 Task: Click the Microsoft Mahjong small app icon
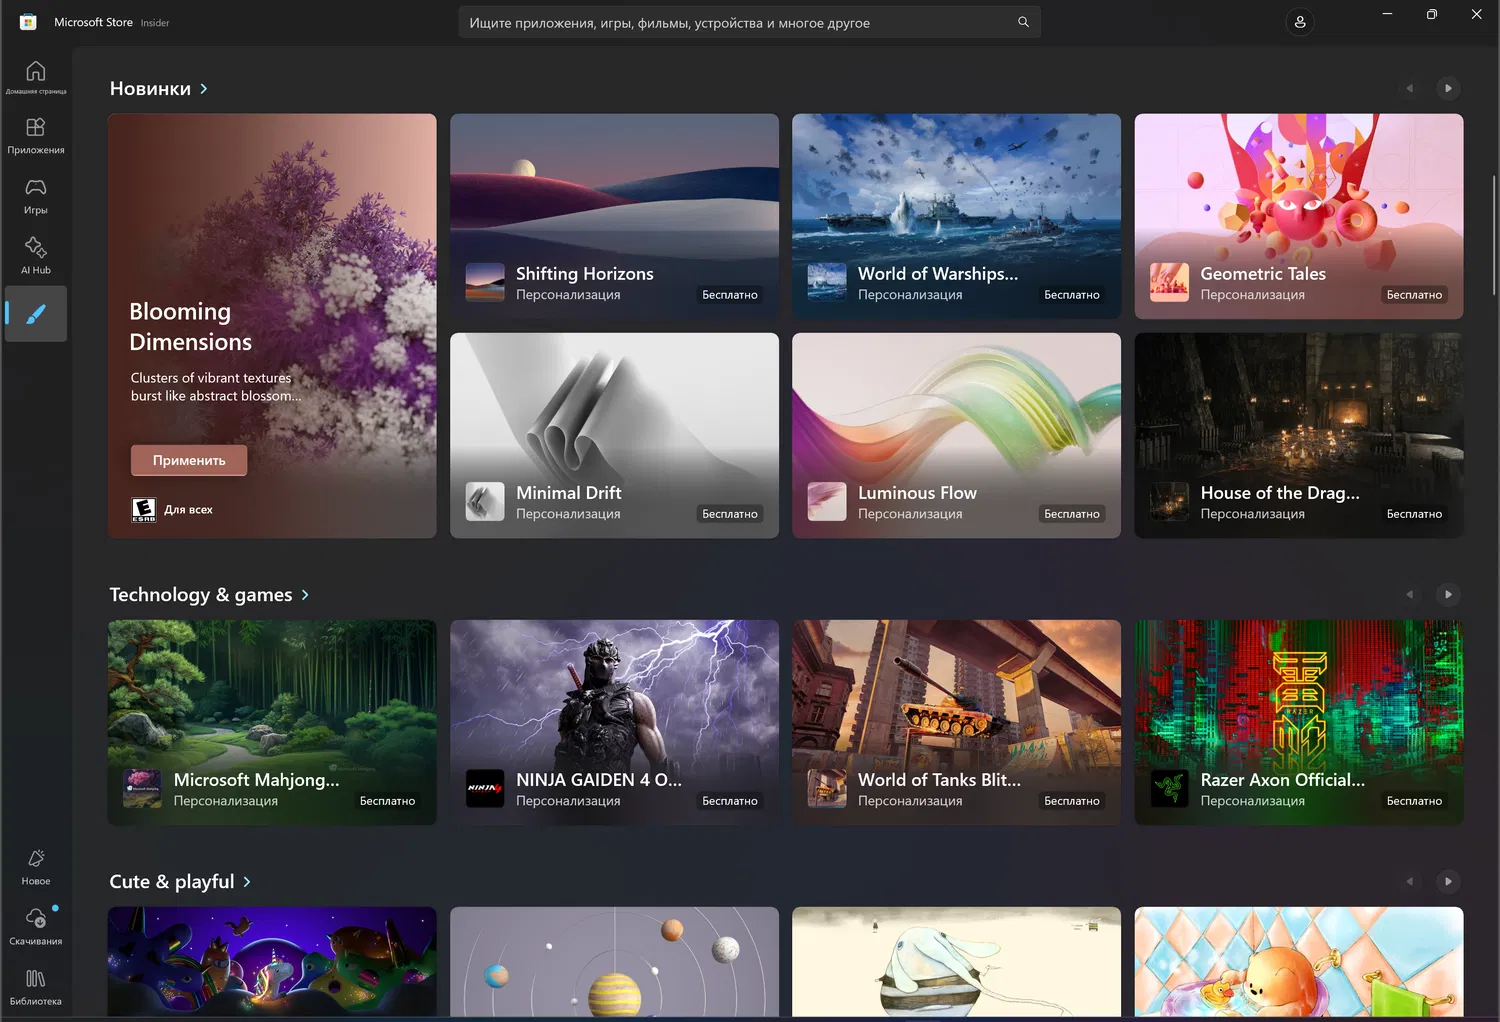(x=142, y=789)
